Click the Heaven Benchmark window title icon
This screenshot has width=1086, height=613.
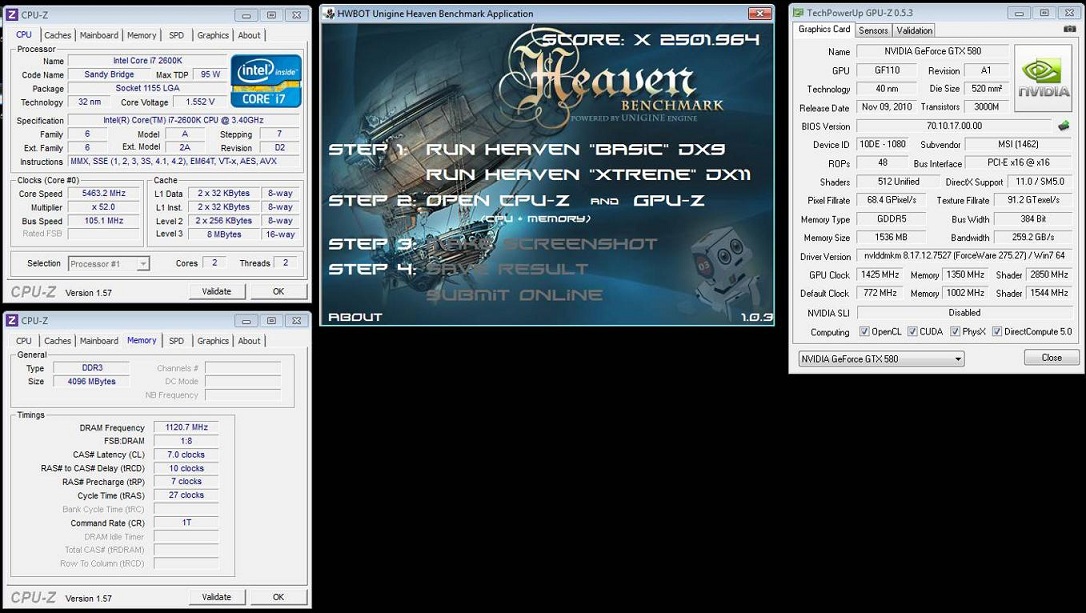point(330,14)
